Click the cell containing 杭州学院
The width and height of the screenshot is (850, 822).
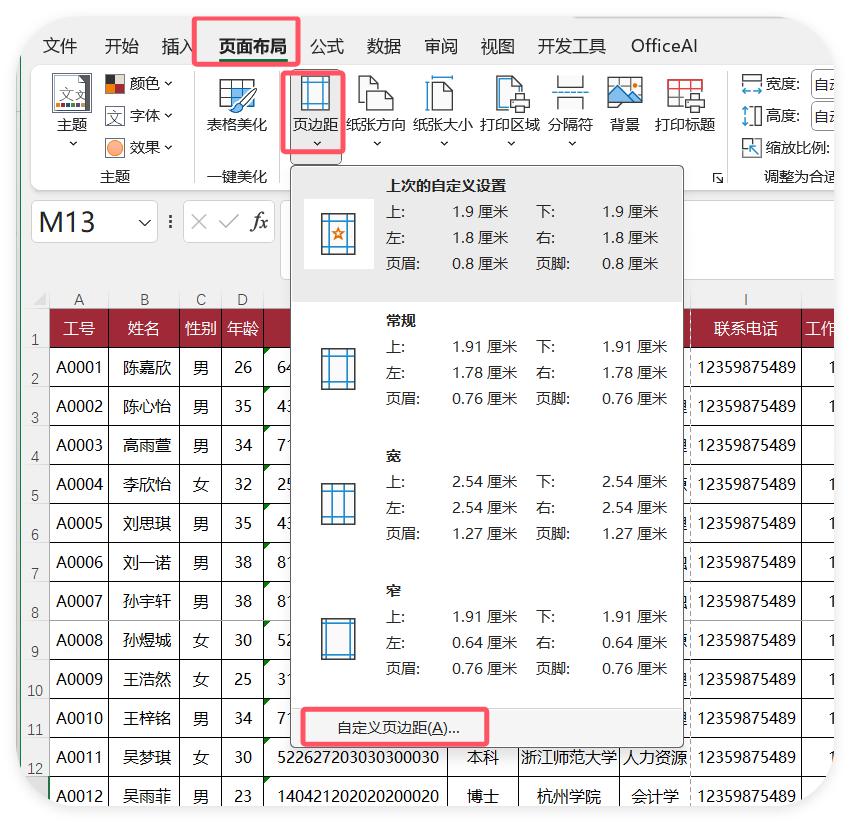coord(569,796)
